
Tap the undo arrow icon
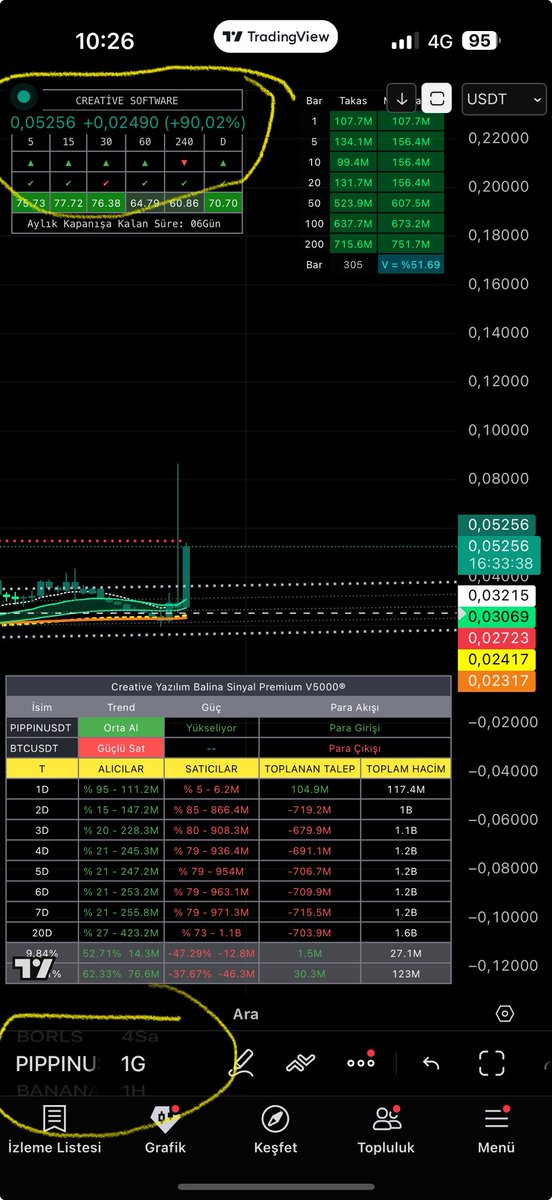431,1063
